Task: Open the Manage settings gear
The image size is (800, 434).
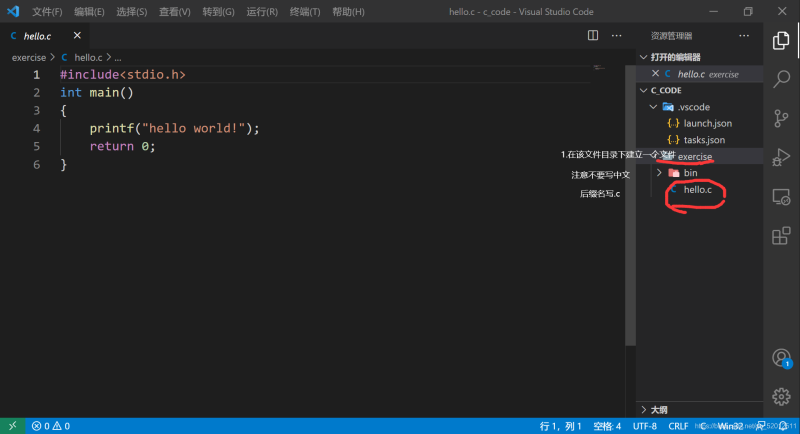Action: point(782,397)
